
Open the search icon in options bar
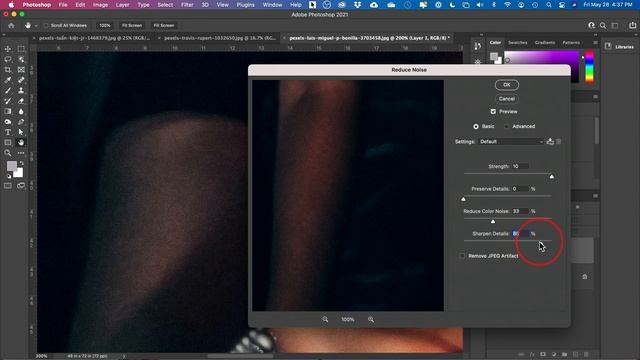tap(603, 25)
